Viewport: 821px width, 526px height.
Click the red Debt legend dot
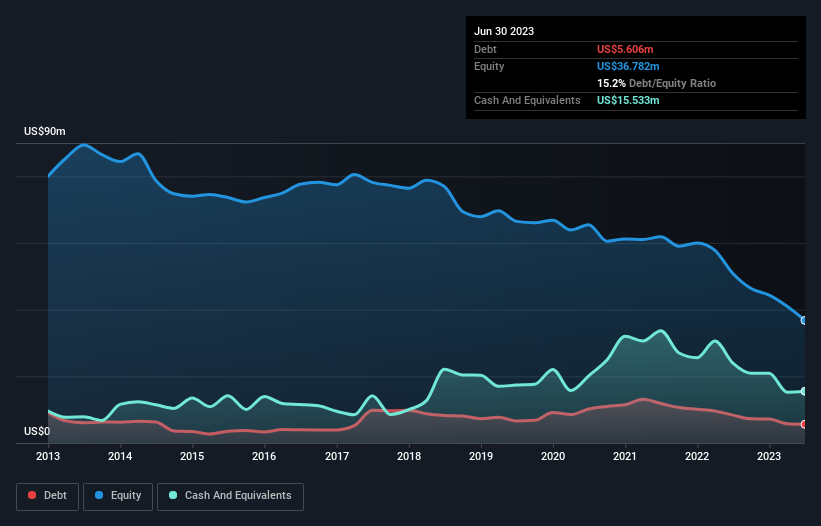[32, 495]
